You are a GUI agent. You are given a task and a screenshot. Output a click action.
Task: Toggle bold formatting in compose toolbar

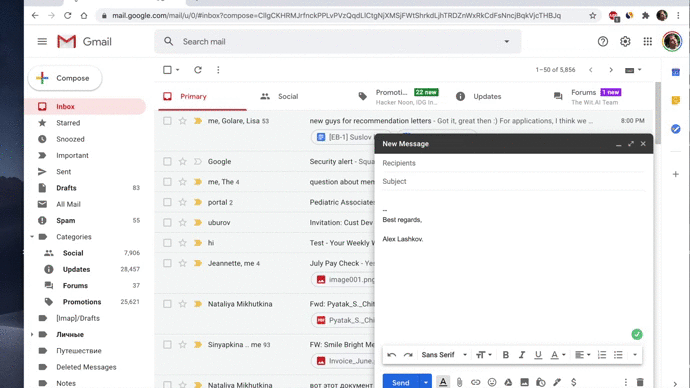(x=506, y=355)
